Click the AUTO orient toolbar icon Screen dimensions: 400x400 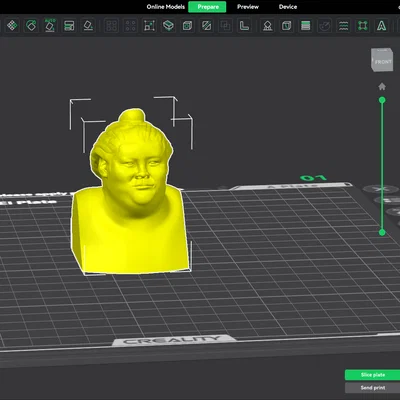coord(50,26)
